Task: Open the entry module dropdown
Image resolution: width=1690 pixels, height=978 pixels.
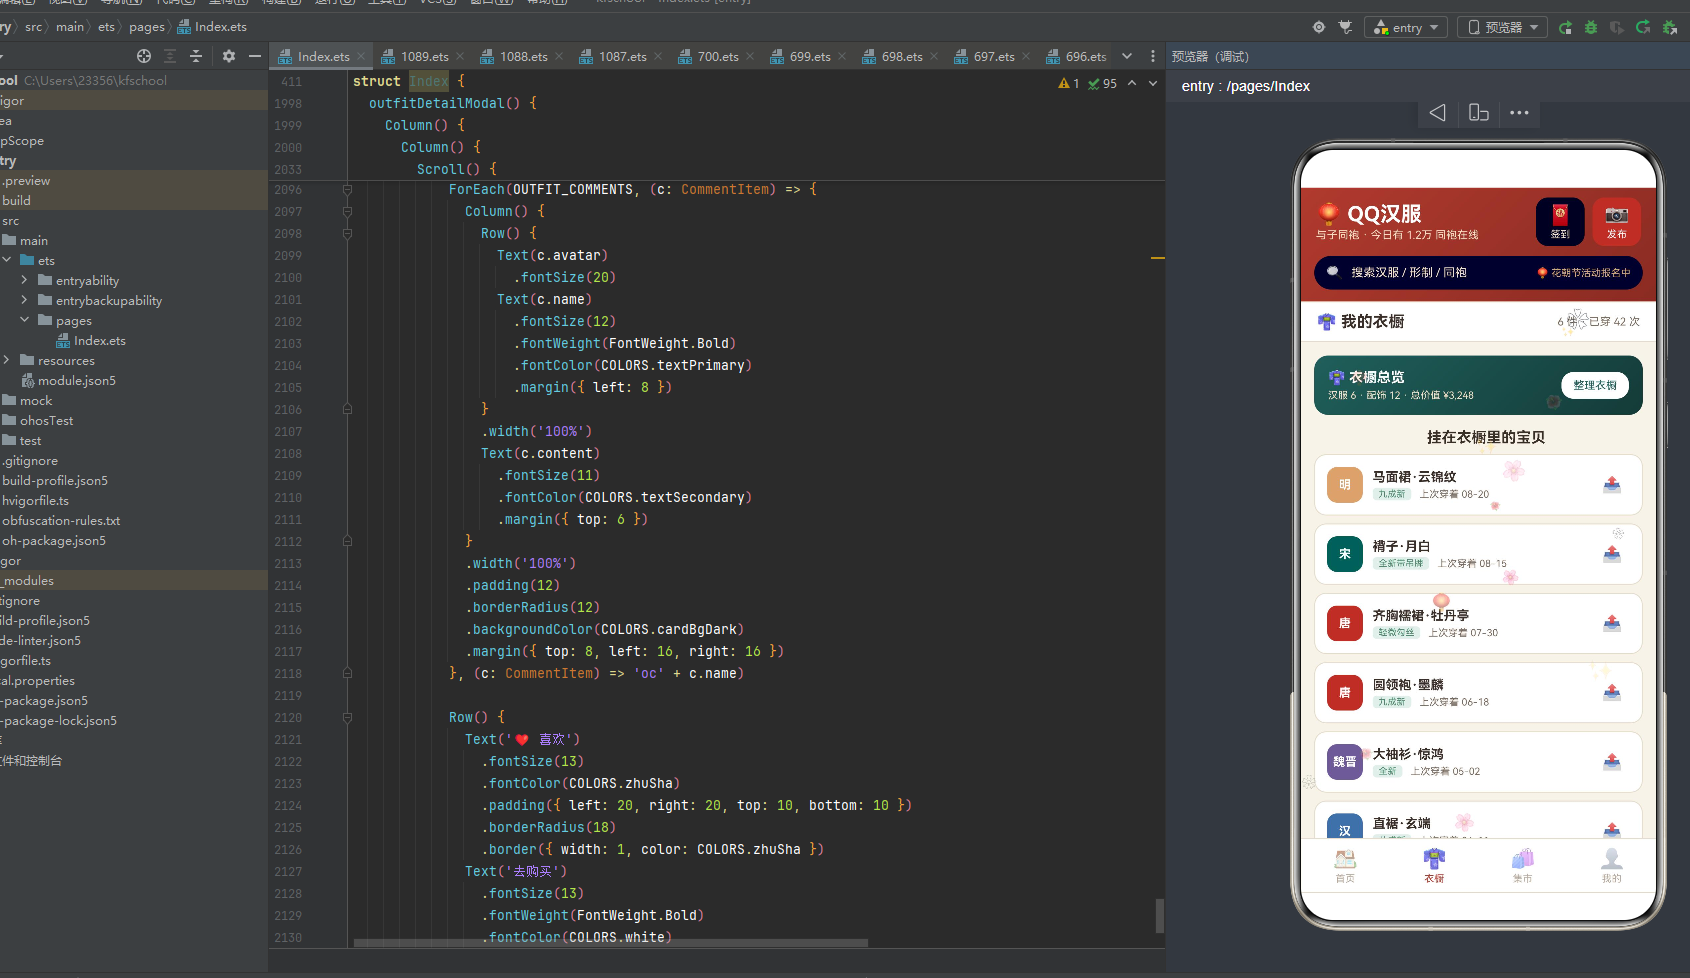Action: (1406, 27)
